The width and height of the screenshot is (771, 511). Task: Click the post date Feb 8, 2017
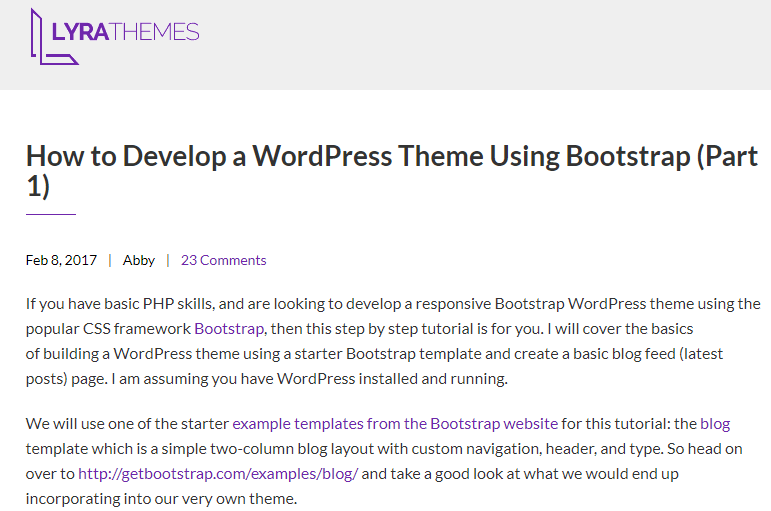61,260
